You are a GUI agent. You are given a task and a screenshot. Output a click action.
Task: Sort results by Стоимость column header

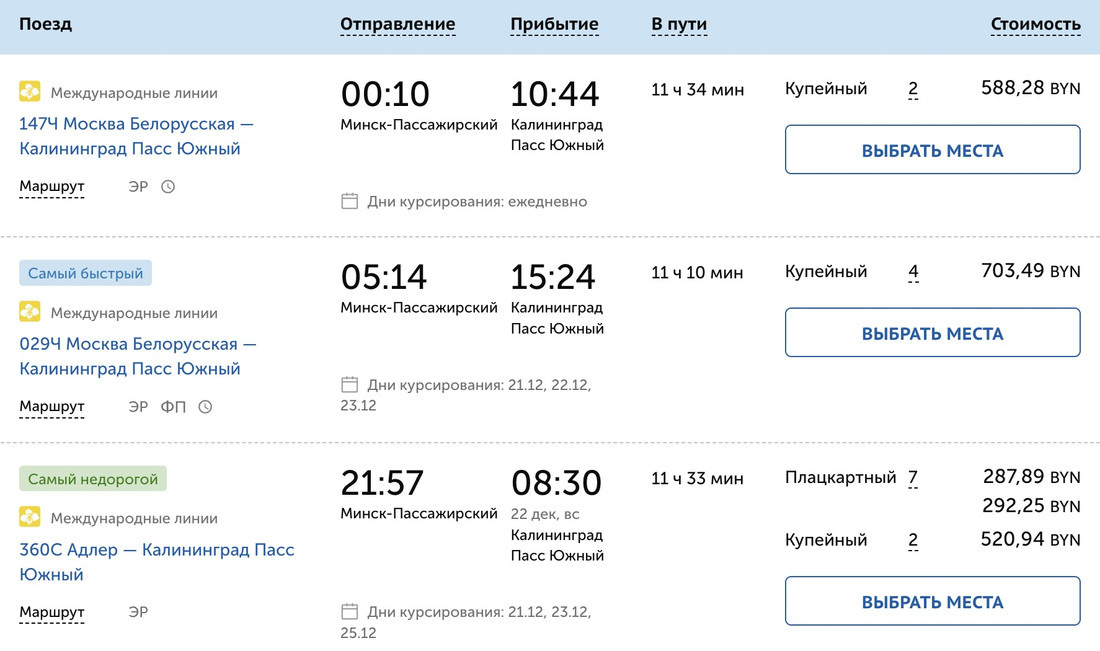coord(1035,24)
